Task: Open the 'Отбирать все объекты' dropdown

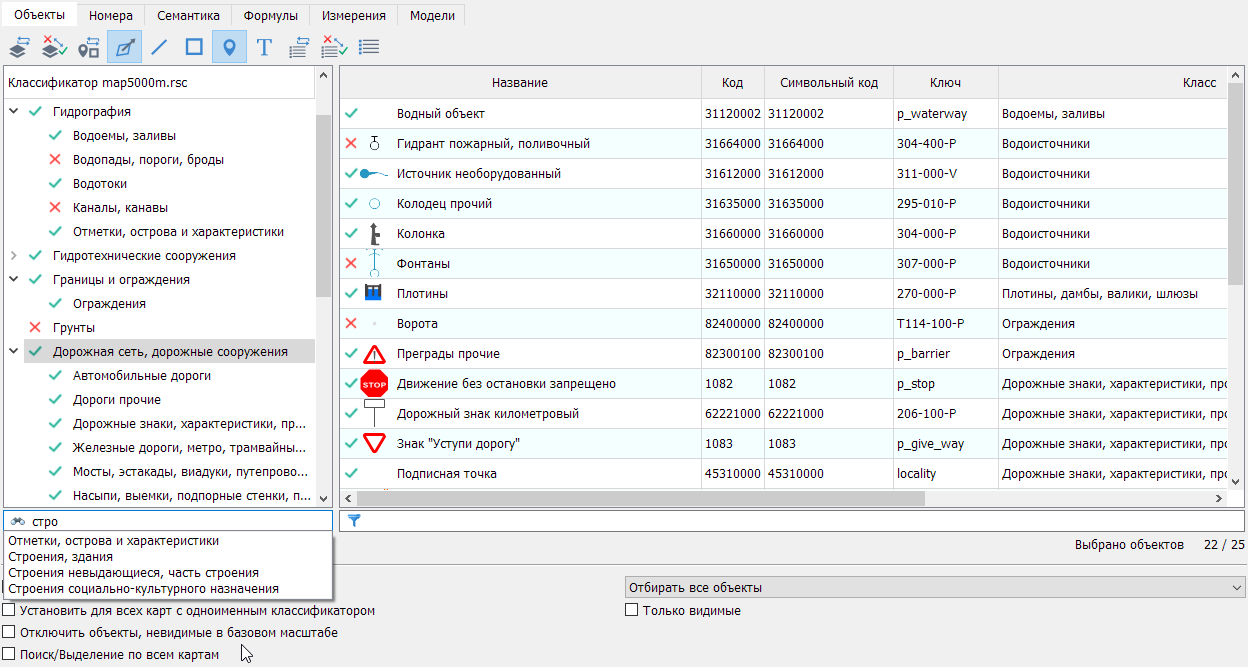Action: (933, 587)
